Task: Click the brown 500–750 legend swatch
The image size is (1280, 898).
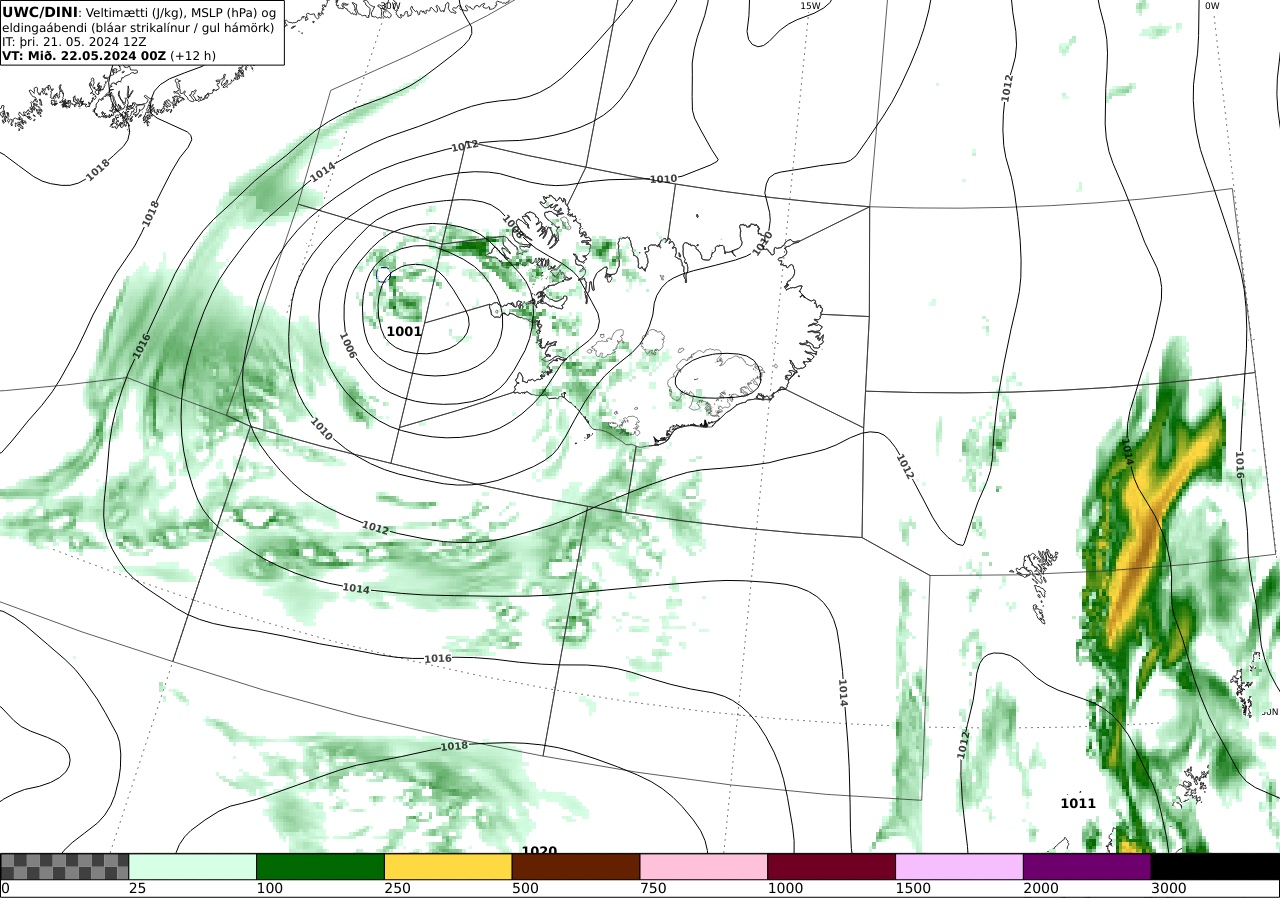Action: tap(576, 866)
